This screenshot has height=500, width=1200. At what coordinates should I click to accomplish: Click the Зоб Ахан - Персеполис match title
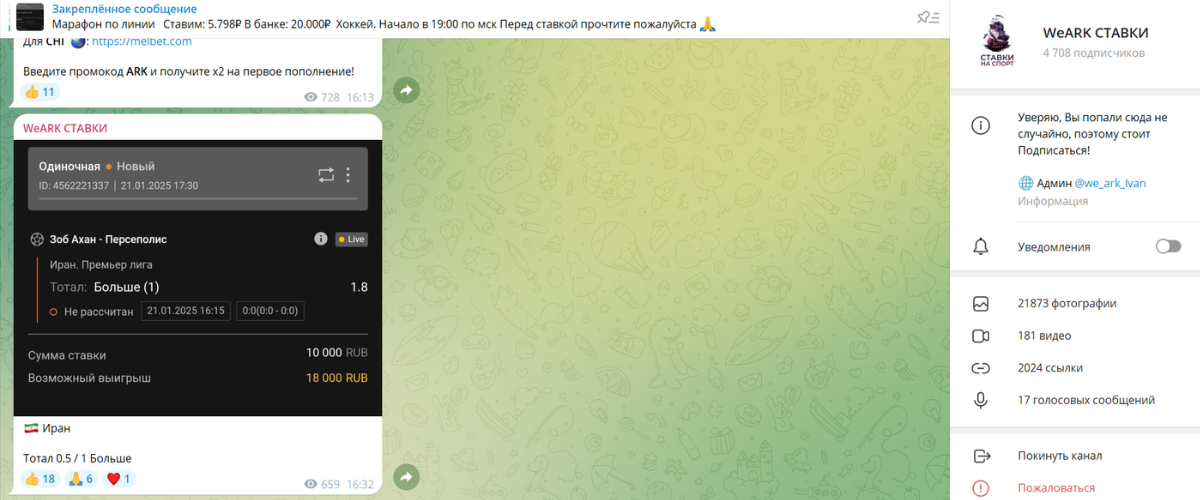click(108, 239)
